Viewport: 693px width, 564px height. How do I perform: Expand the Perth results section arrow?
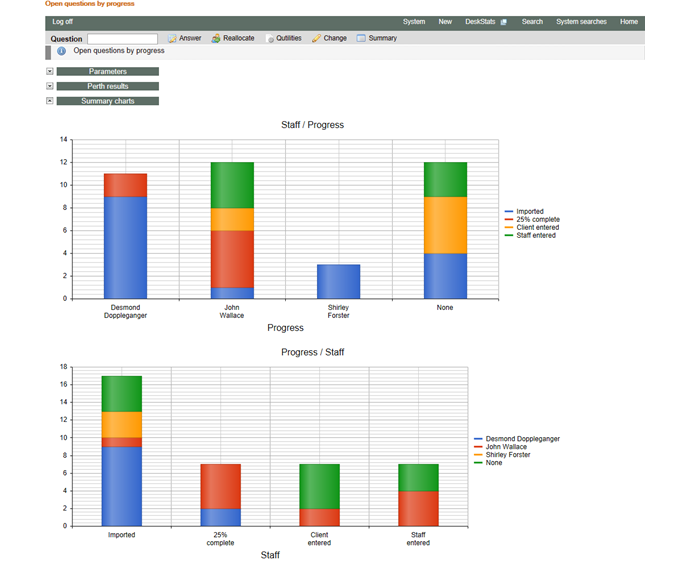coord(50,86)
